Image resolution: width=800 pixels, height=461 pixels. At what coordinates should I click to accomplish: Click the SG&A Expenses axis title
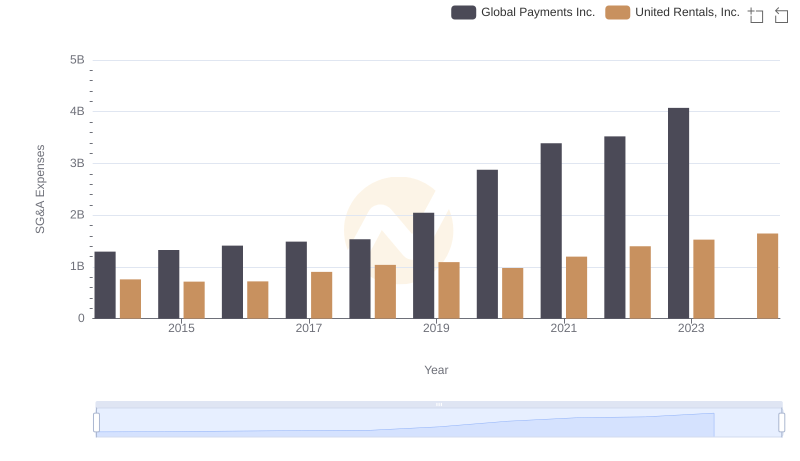[x=40, y=189]
